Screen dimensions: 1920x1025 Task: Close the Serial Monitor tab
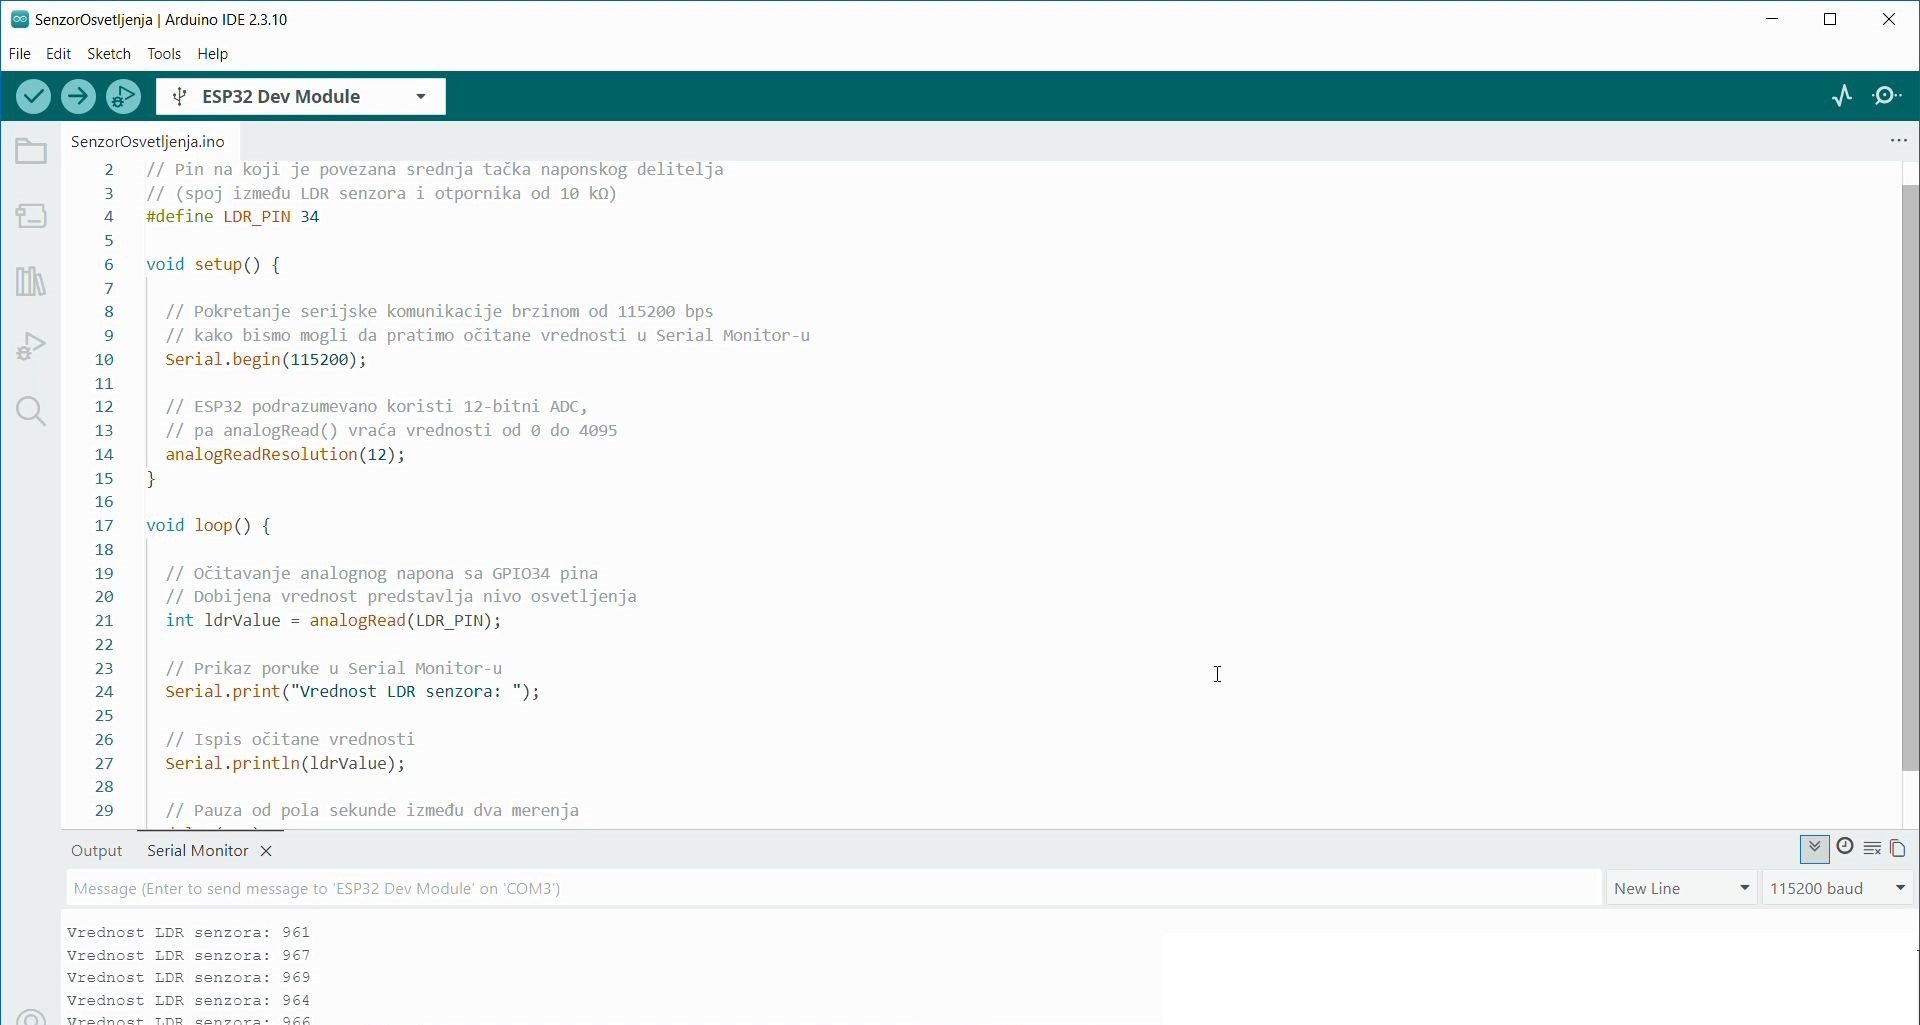click(x=267, y=852)
